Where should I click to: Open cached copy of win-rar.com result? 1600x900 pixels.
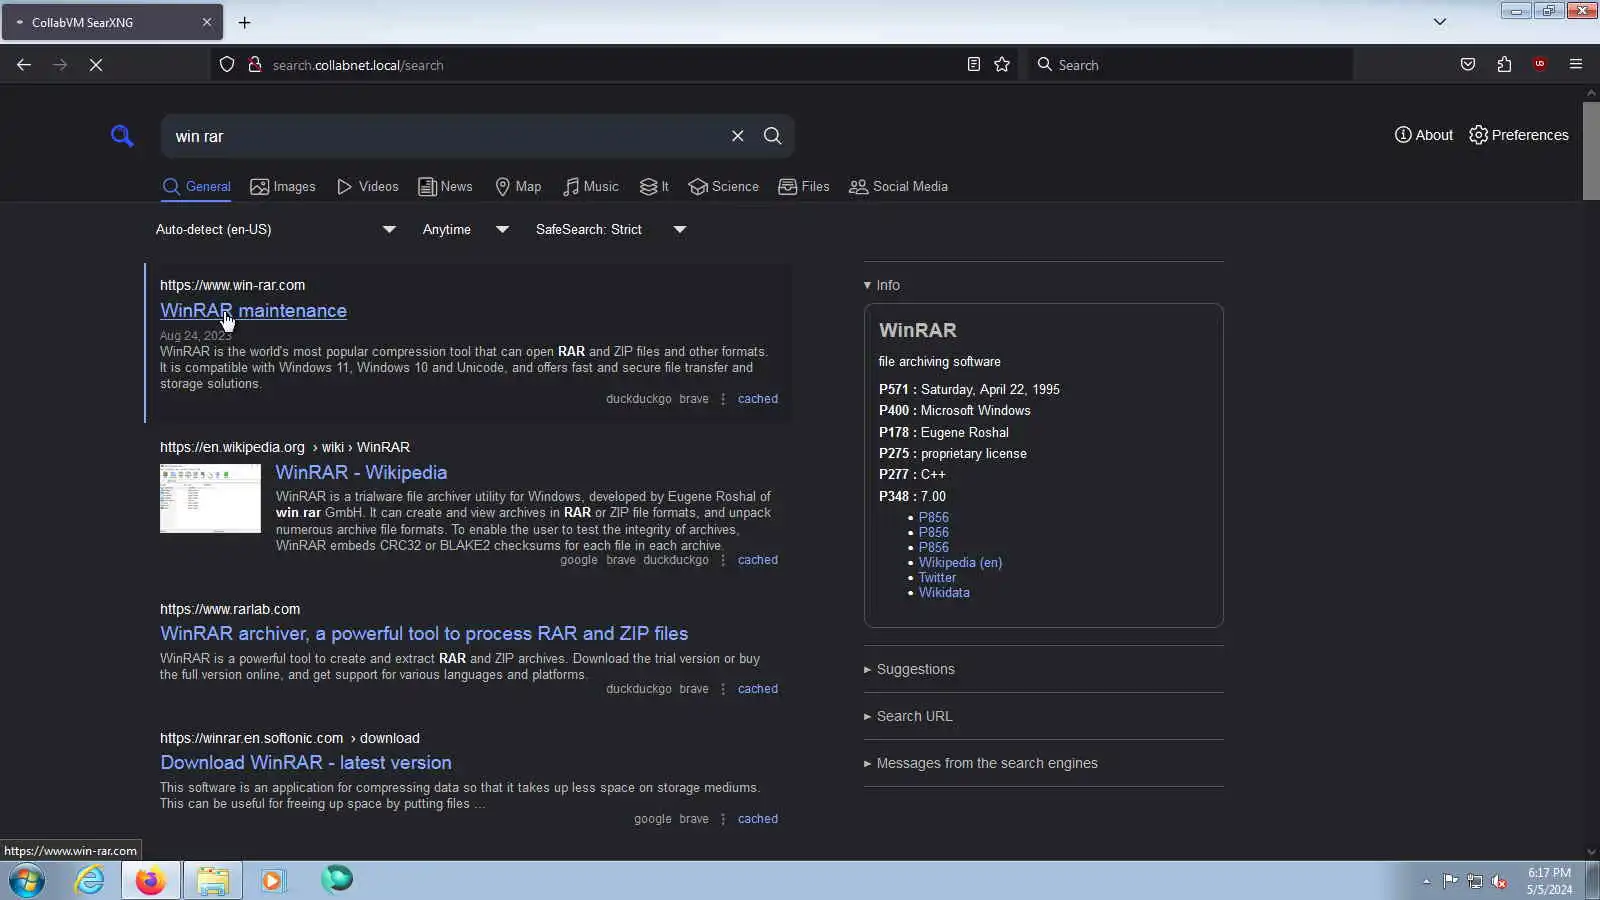pos(758,399)
